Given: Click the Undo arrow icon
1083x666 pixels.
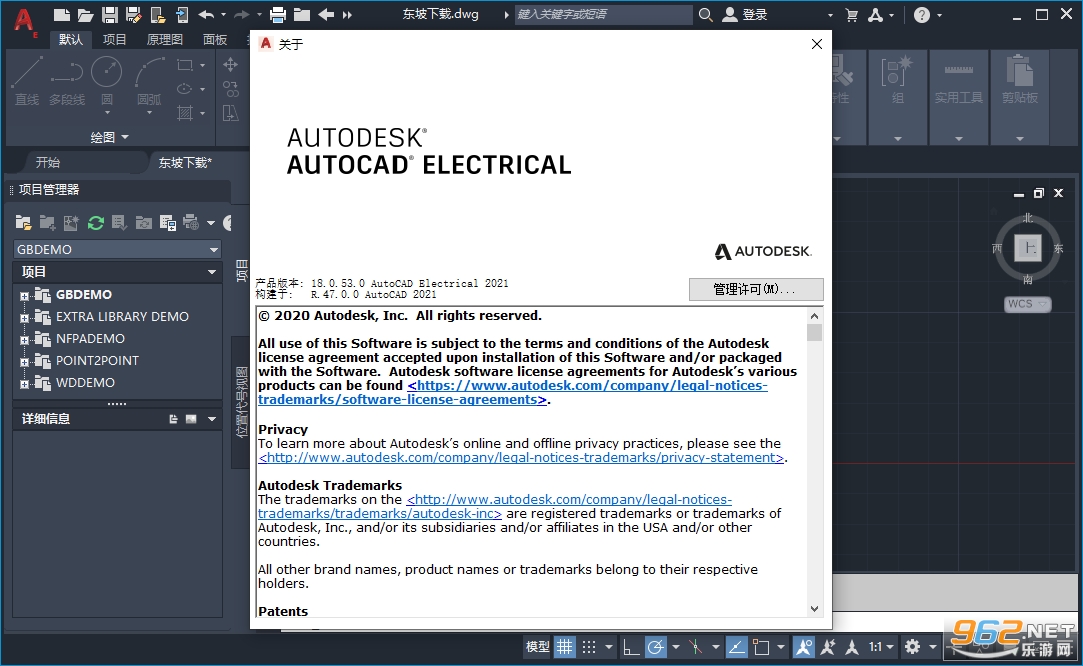Looking at the screenshot, I should pos(206,15).
